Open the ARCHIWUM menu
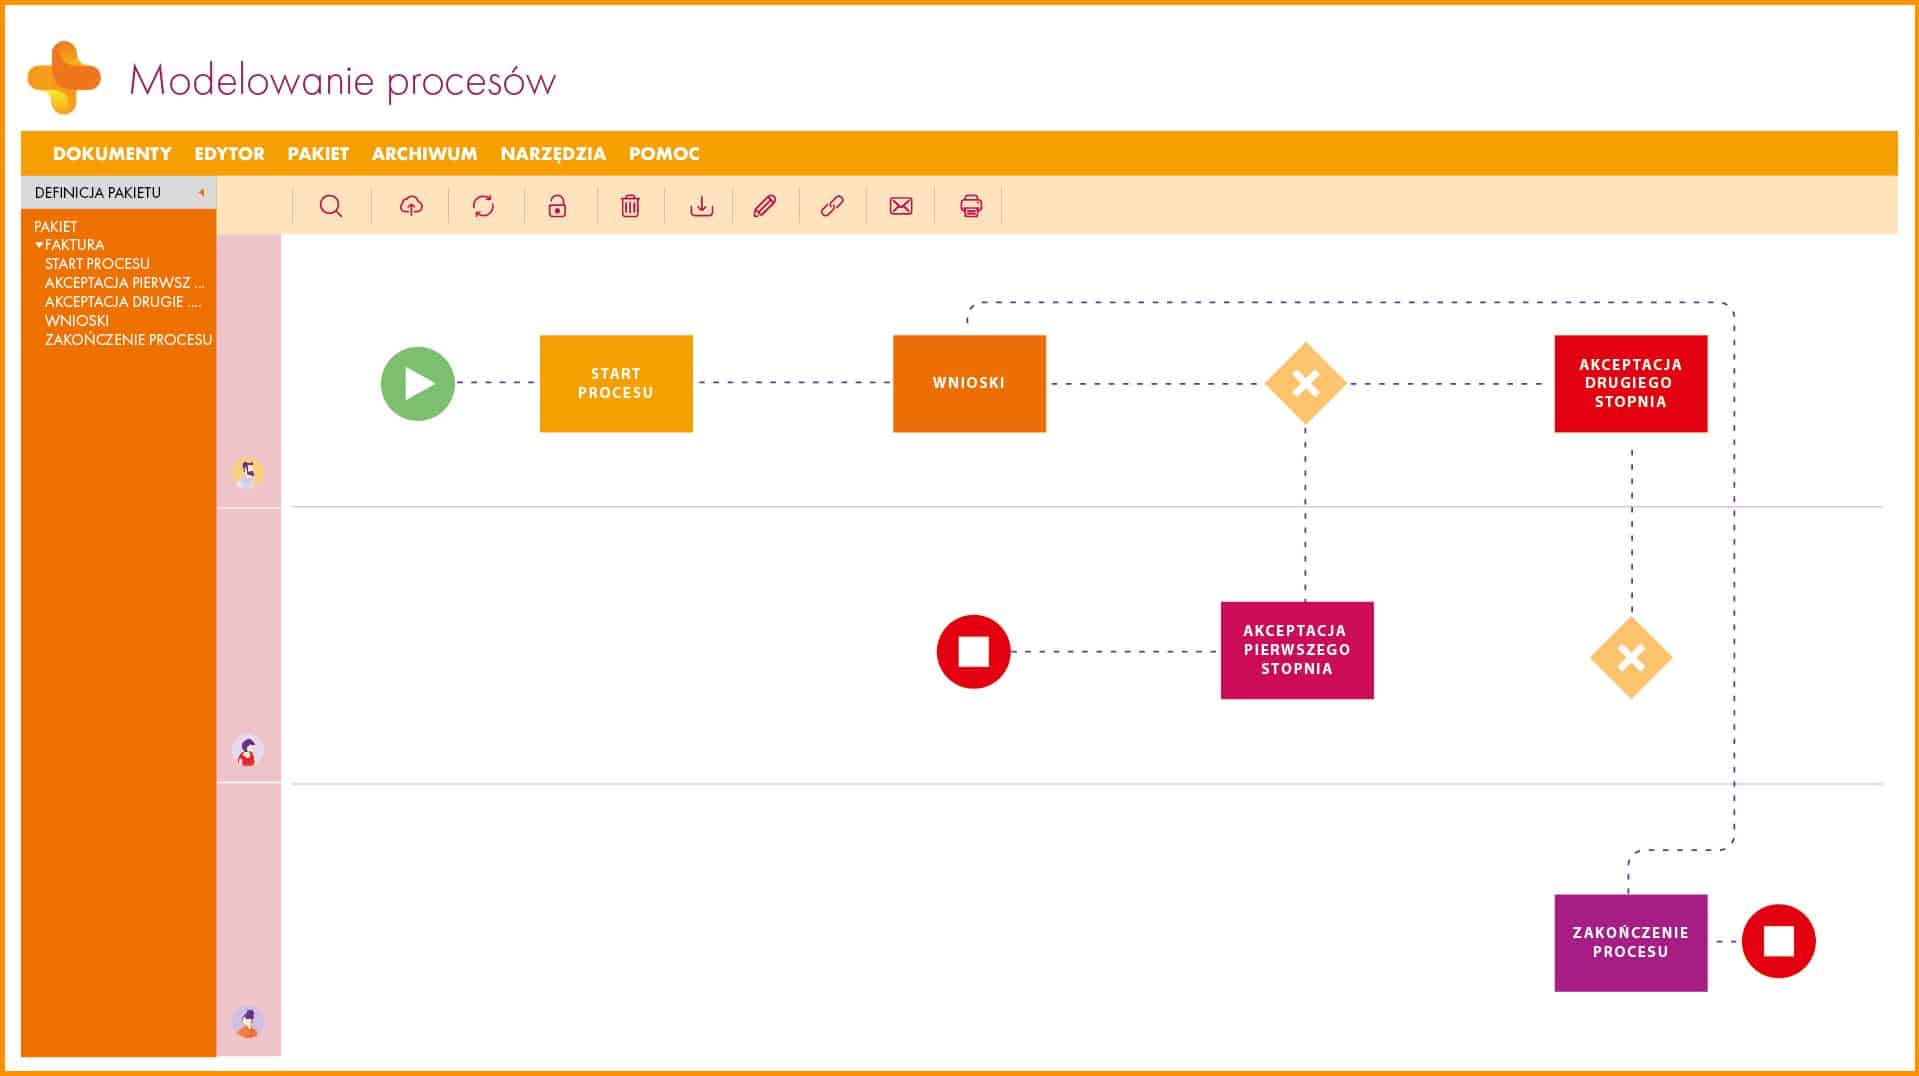 click(424, 153)
